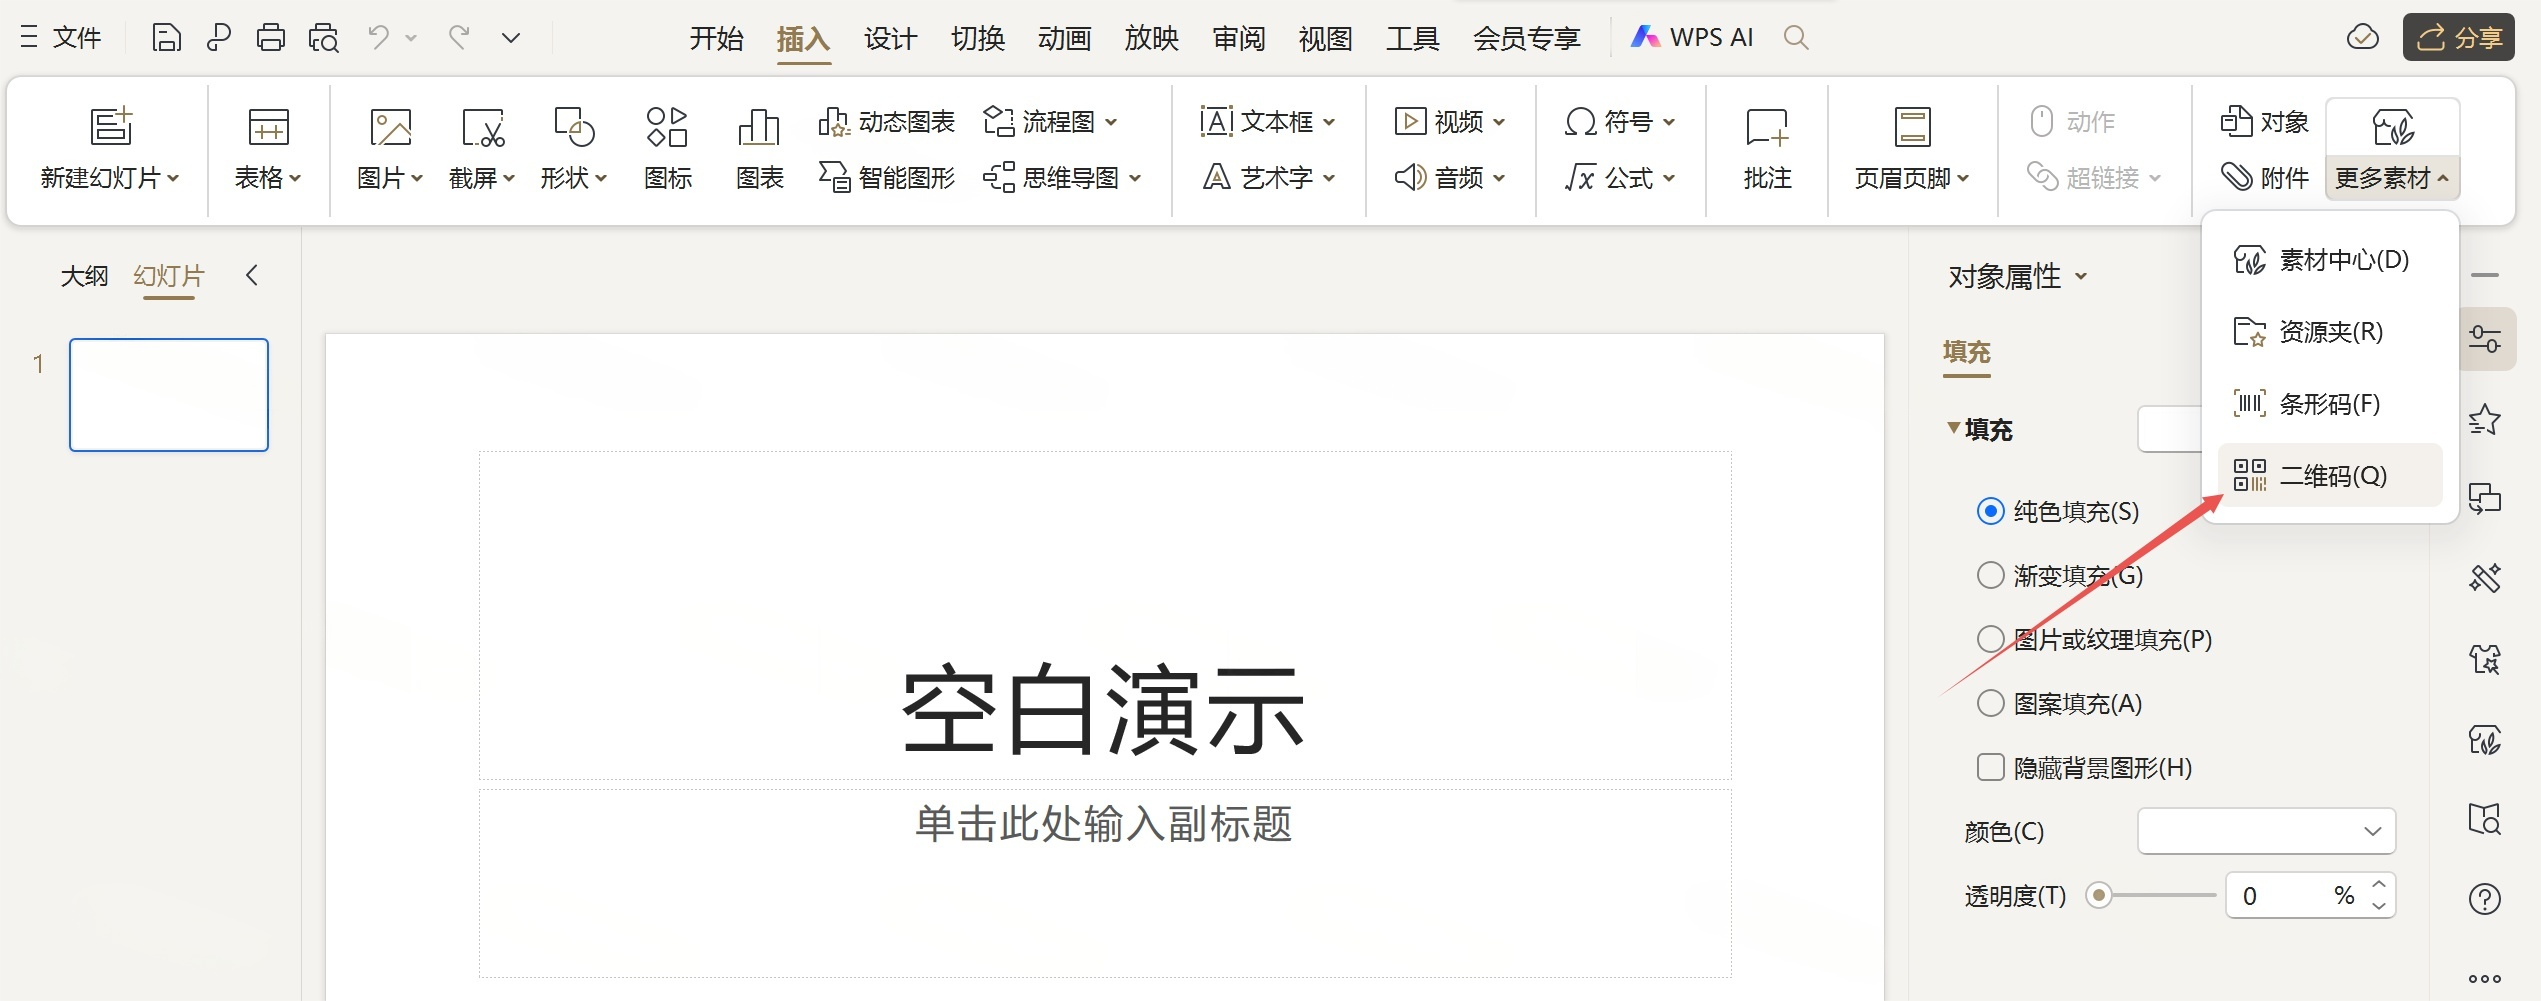
Task: Select the 图案填充(A) radio option
Action: [1990, 703]
